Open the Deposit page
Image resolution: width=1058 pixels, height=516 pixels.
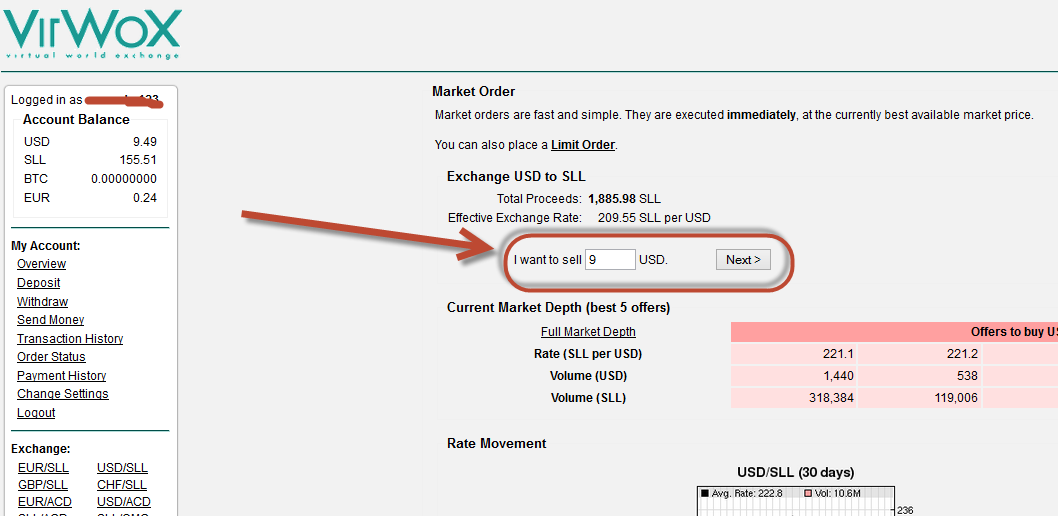click(38, 283)
